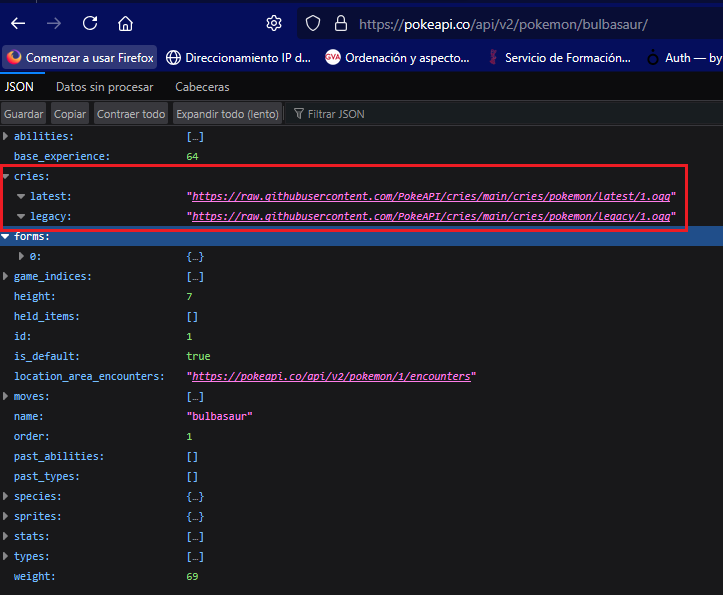This screenshot has width=723, height=595.
Task: Select the id key
Action: (x=23, y=336)
